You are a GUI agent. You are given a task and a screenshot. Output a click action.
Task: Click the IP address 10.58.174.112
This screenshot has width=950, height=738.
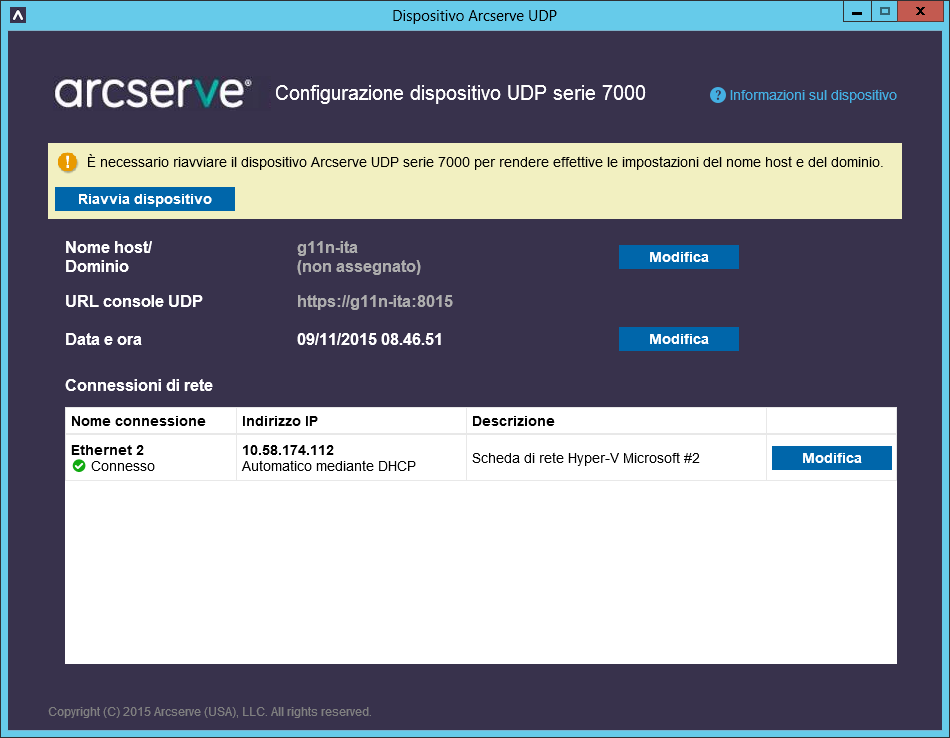[288, 450]
